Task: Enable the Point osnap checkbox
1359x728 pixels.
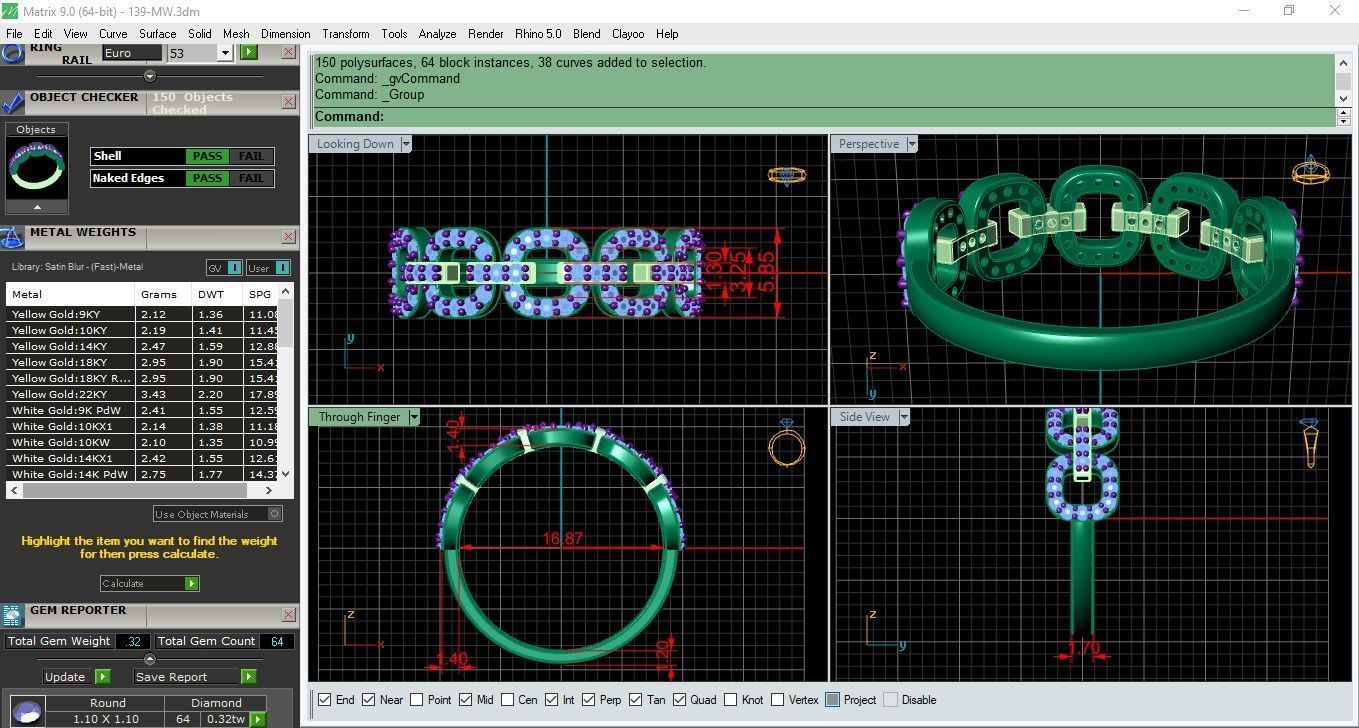Action: [417, 700]
